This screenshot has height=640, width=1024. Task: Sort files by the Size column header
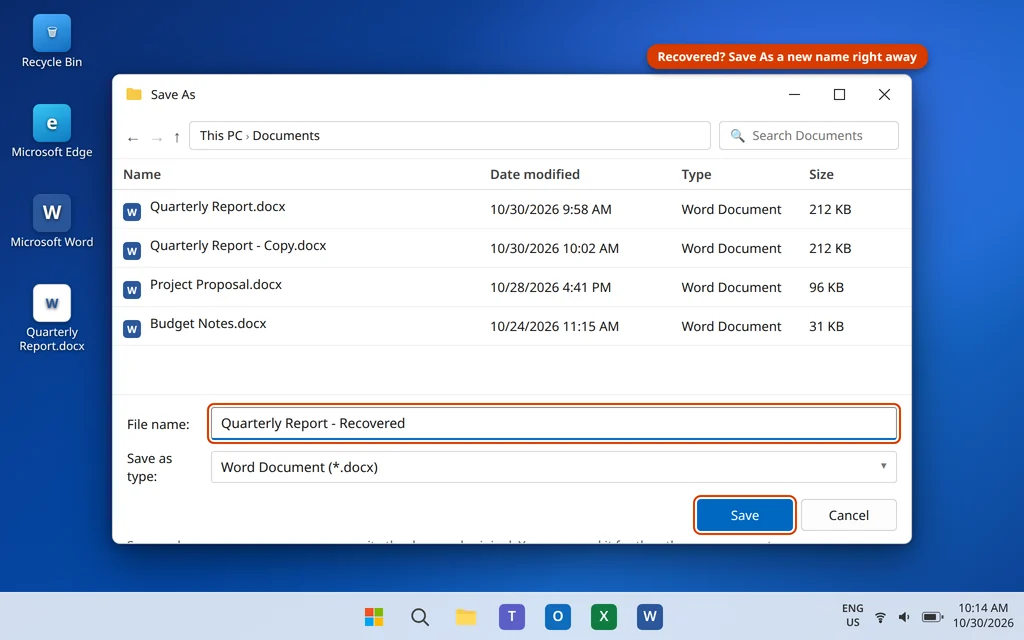click(x=821, y=174)
